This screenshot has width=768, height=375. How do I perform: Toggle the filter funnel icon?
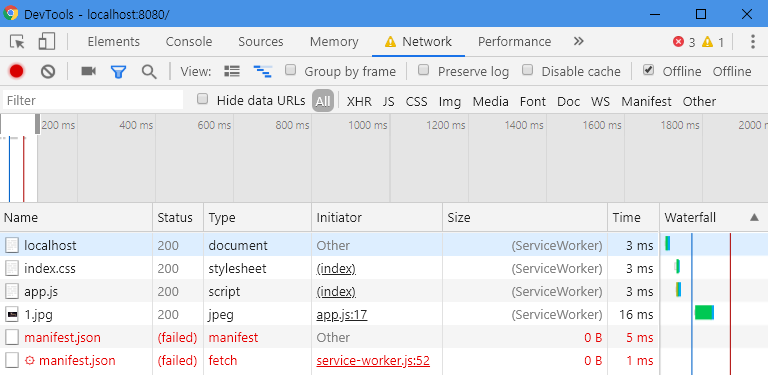(x=119, y=72)
